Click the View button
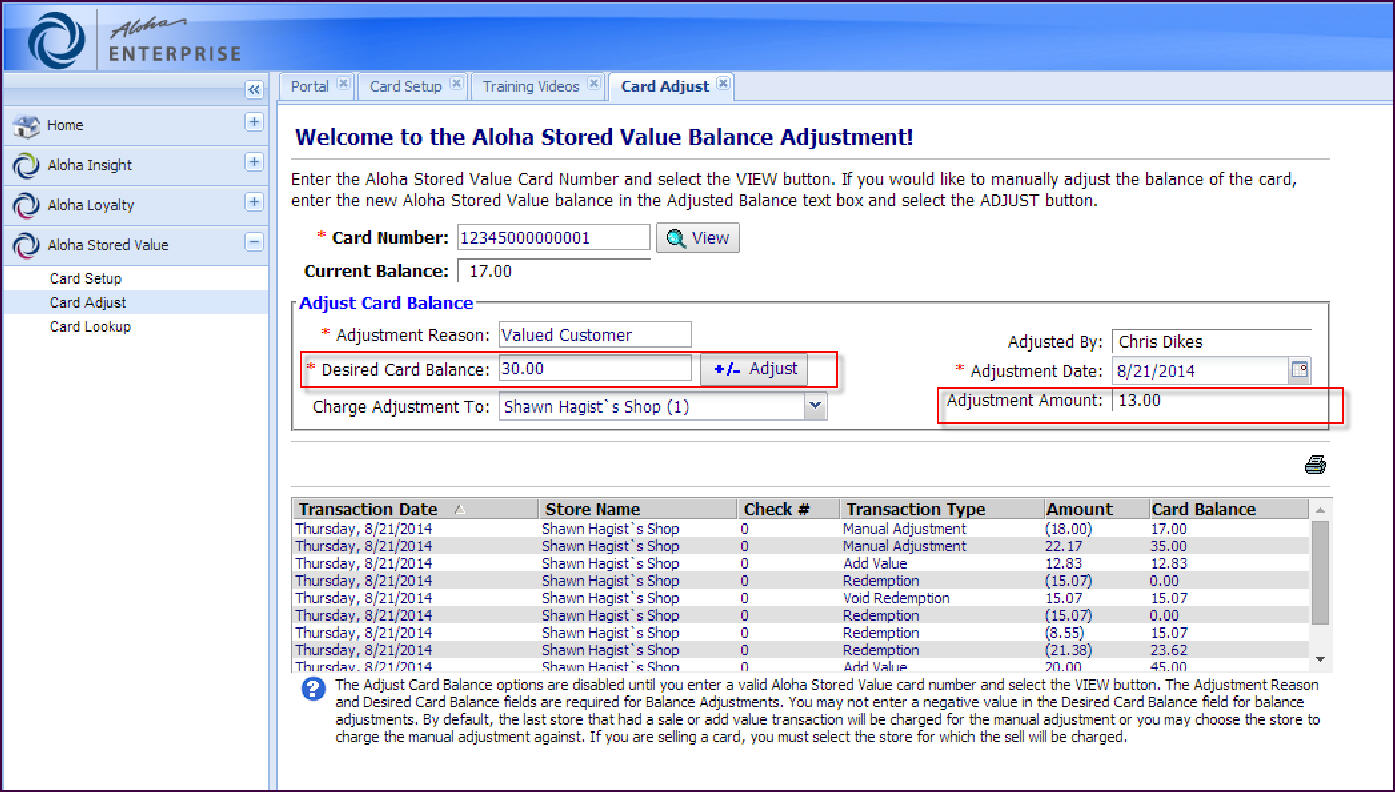This screenshot has height=792, width=1395. [698, 238]
